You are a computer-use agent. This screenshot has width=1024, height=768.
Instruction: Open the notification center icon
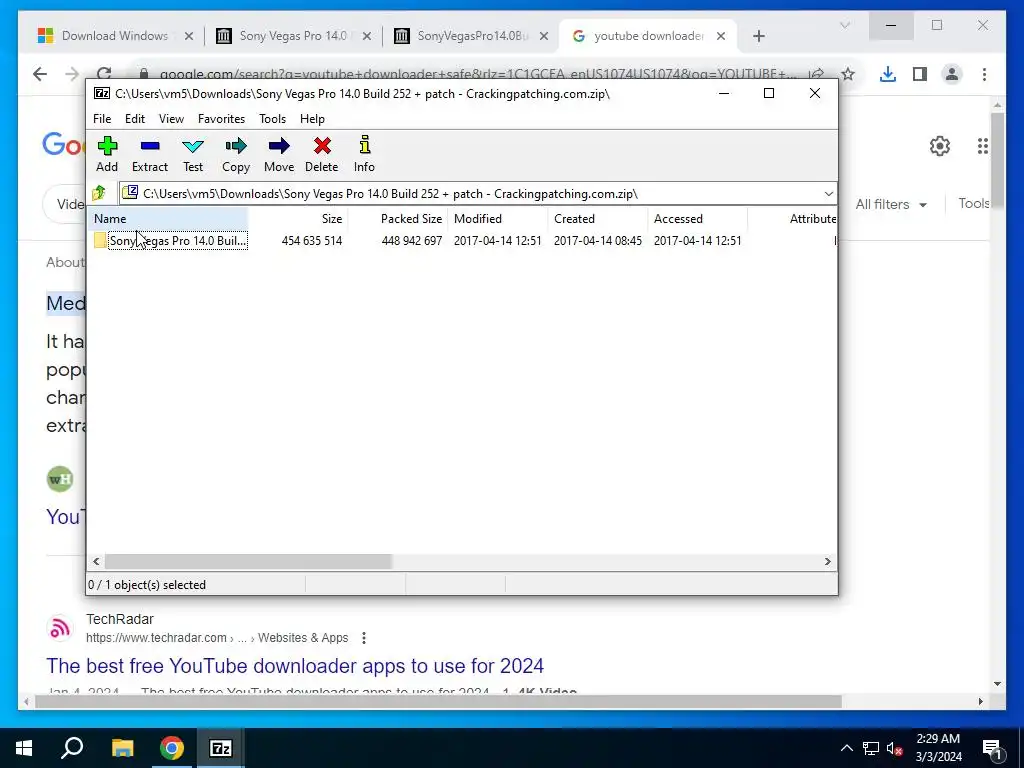point(993,748)
